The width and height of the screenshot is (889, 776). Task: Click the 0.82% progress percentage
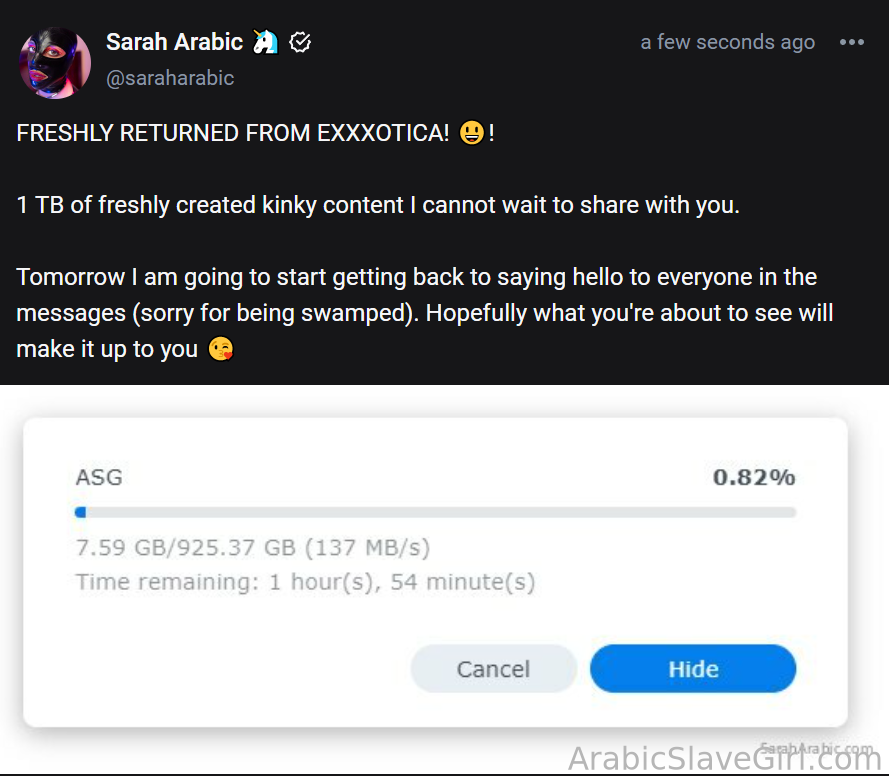pyautogui.click(x=753, y=477)
